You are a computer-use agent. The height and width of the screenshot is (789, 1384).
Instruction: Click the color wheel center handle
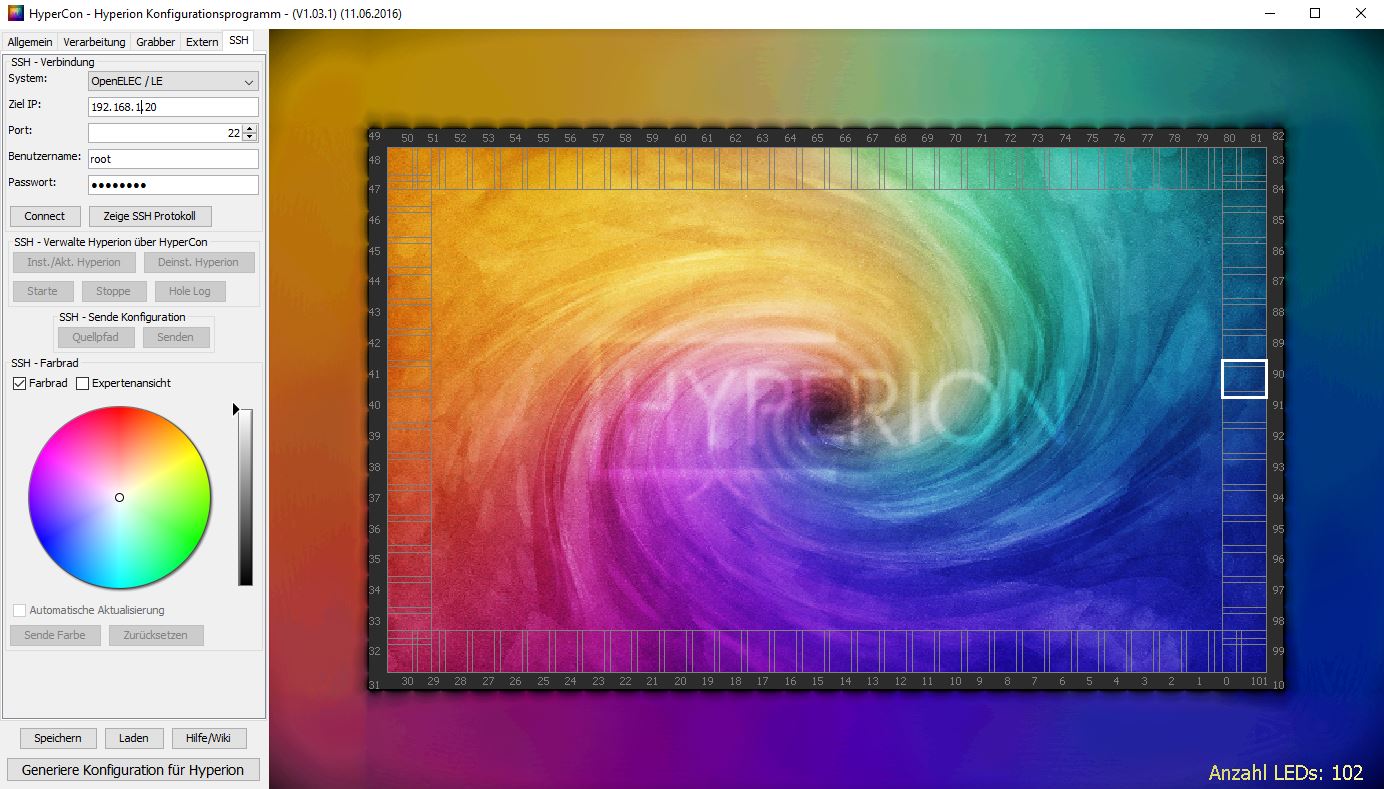click(x=119, y=497)
